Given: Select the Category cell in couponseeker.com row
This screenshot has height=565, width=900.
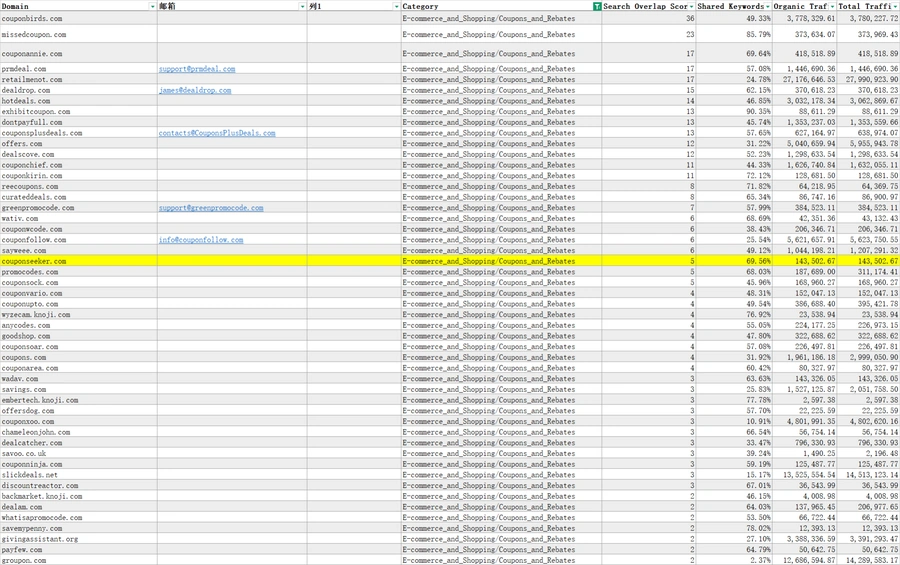Looking at the screenshot, I should click(x=501, y=261).
